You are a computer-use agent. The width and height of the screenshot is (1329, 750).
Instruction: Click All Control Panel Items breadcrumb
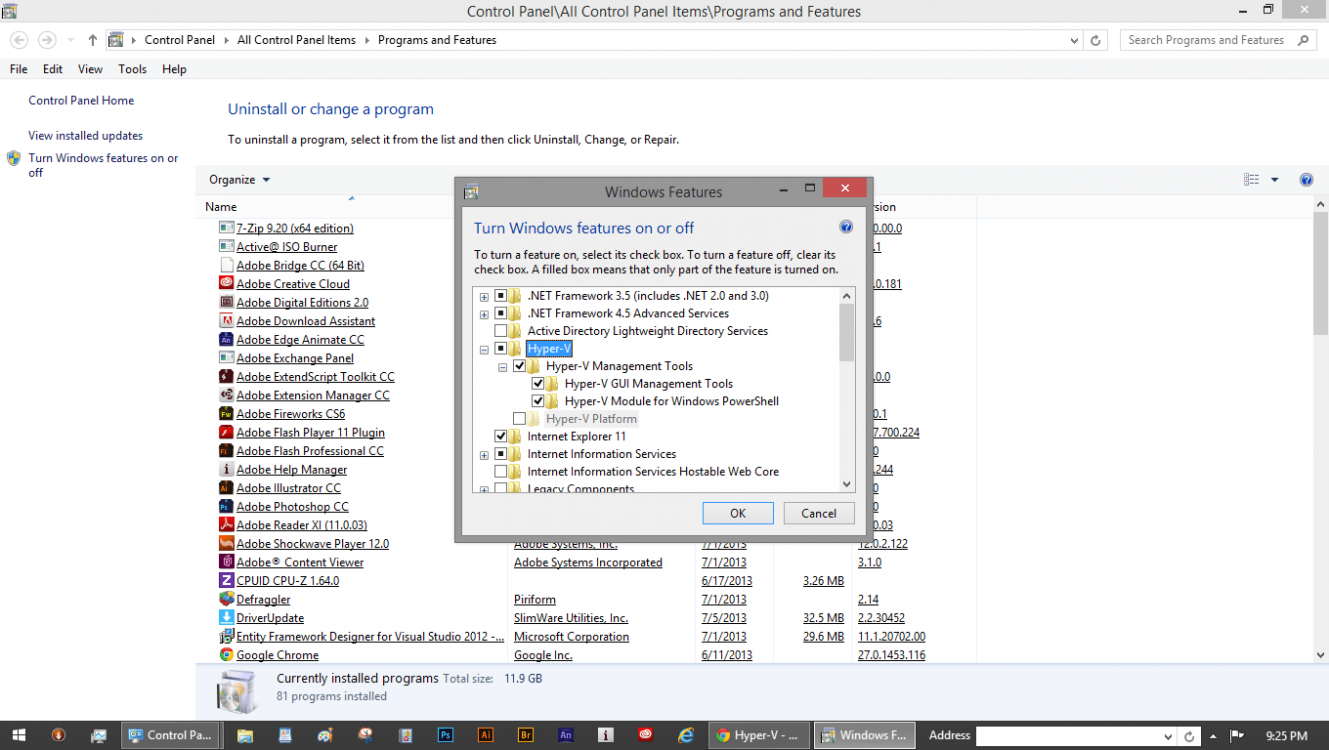(296, 40)
